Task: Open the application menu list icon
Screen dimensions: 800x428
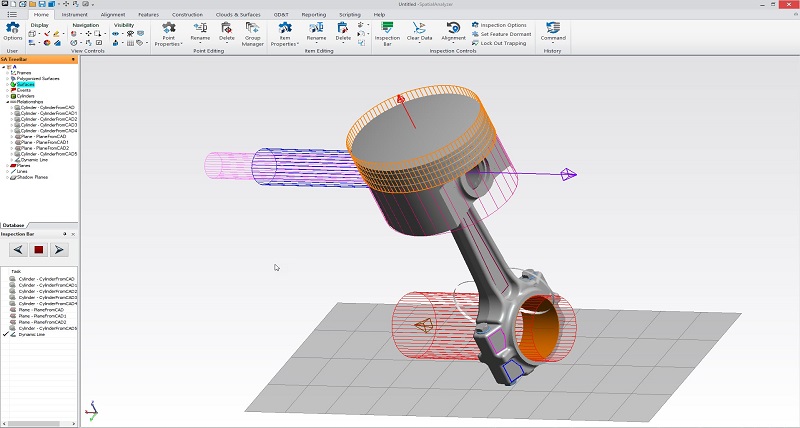Action: click(x=12, y=15)
